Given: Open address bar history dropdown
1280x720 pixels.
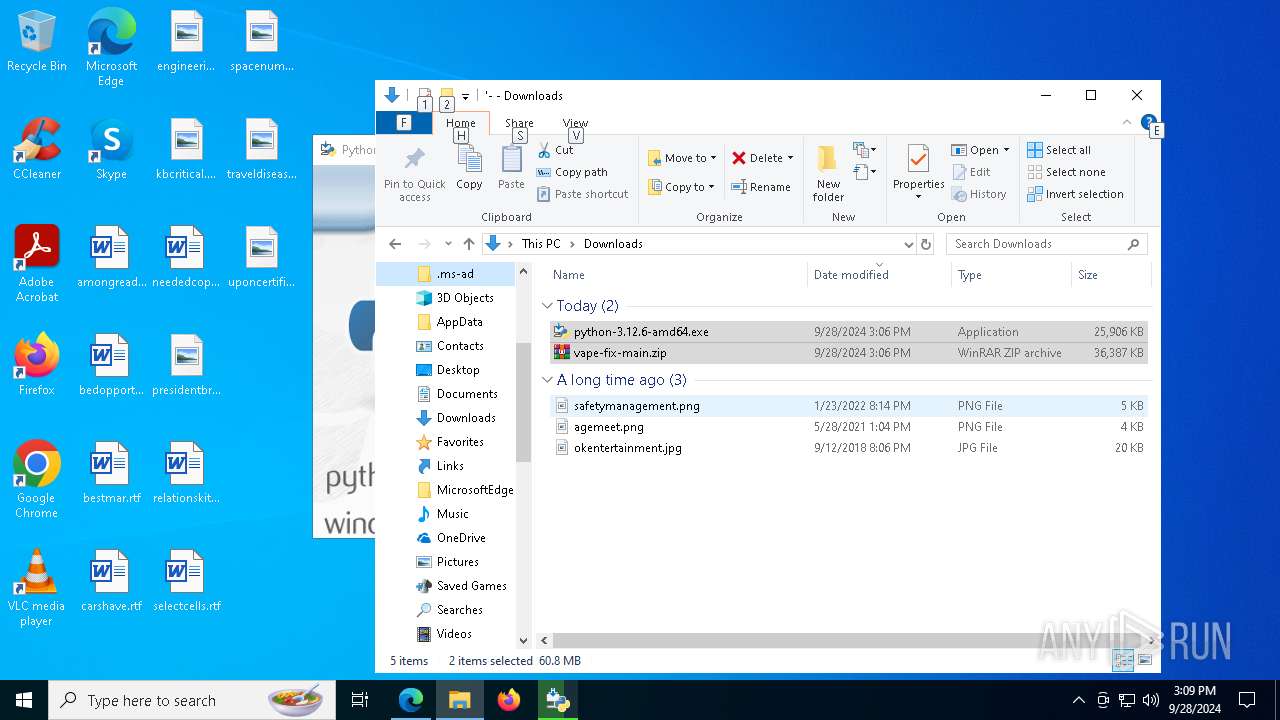Looking at the screenshot, I should click(908, 244).
